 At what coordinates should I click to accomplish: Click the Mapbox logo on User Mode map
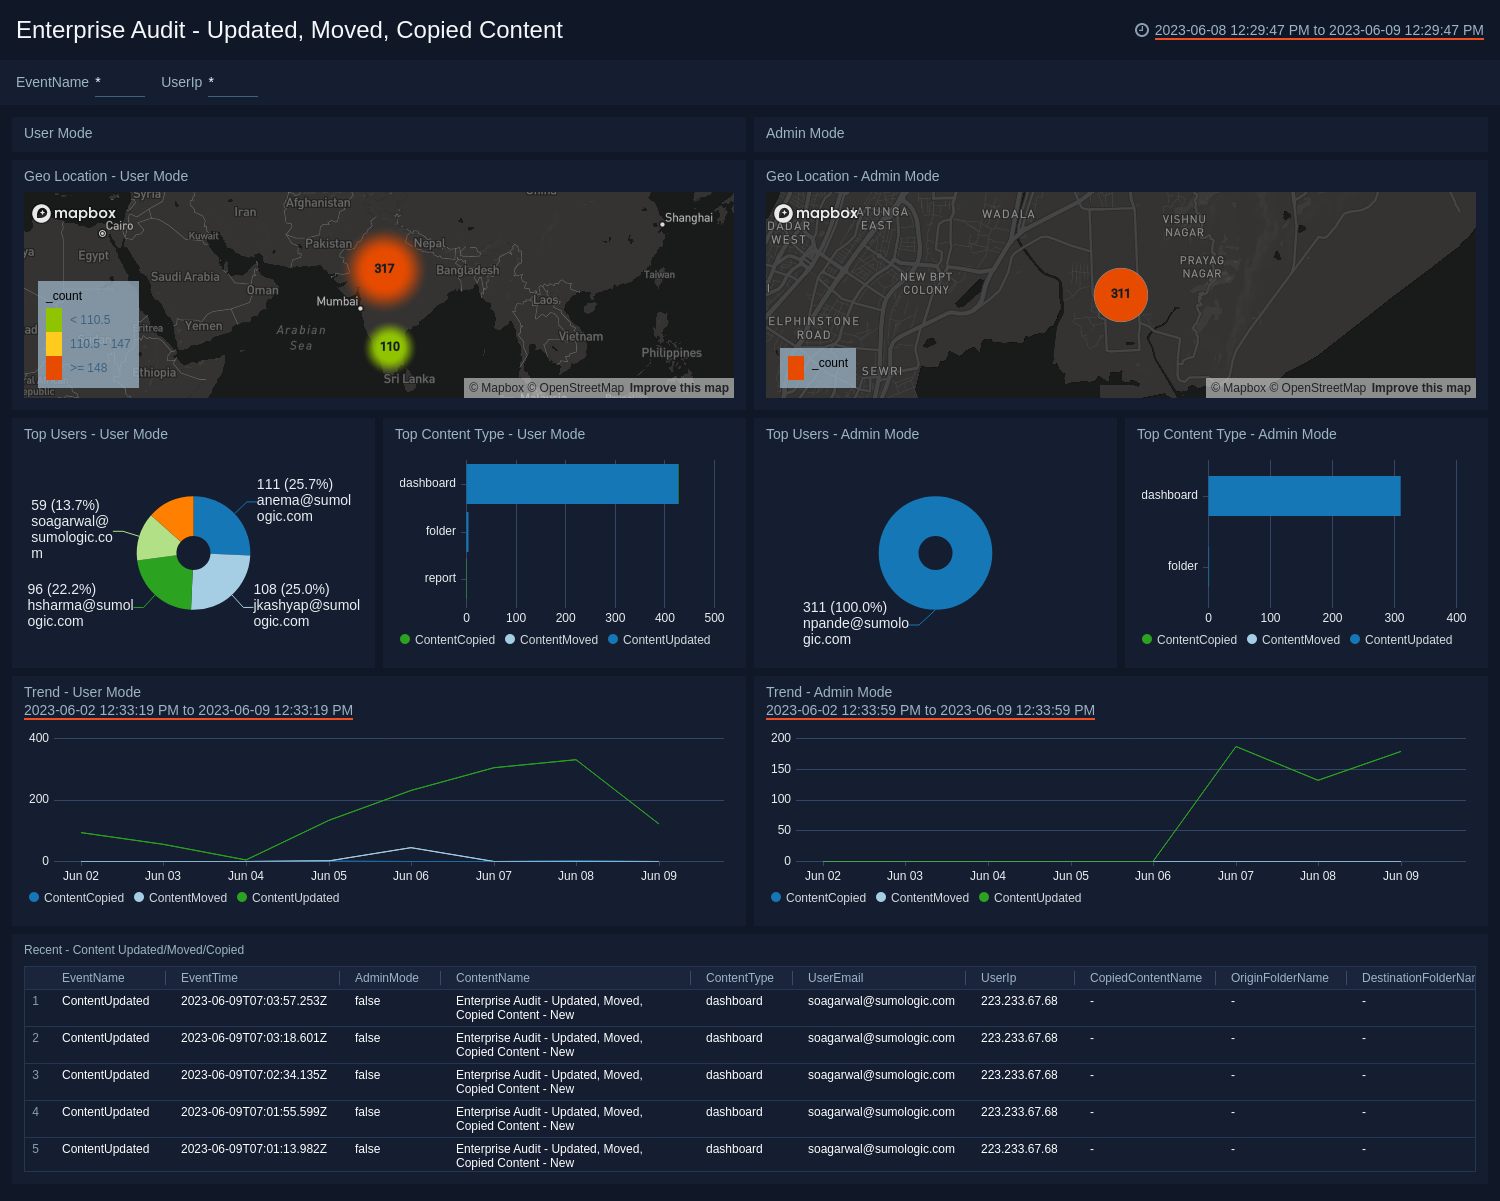click(x=74, y=213)
